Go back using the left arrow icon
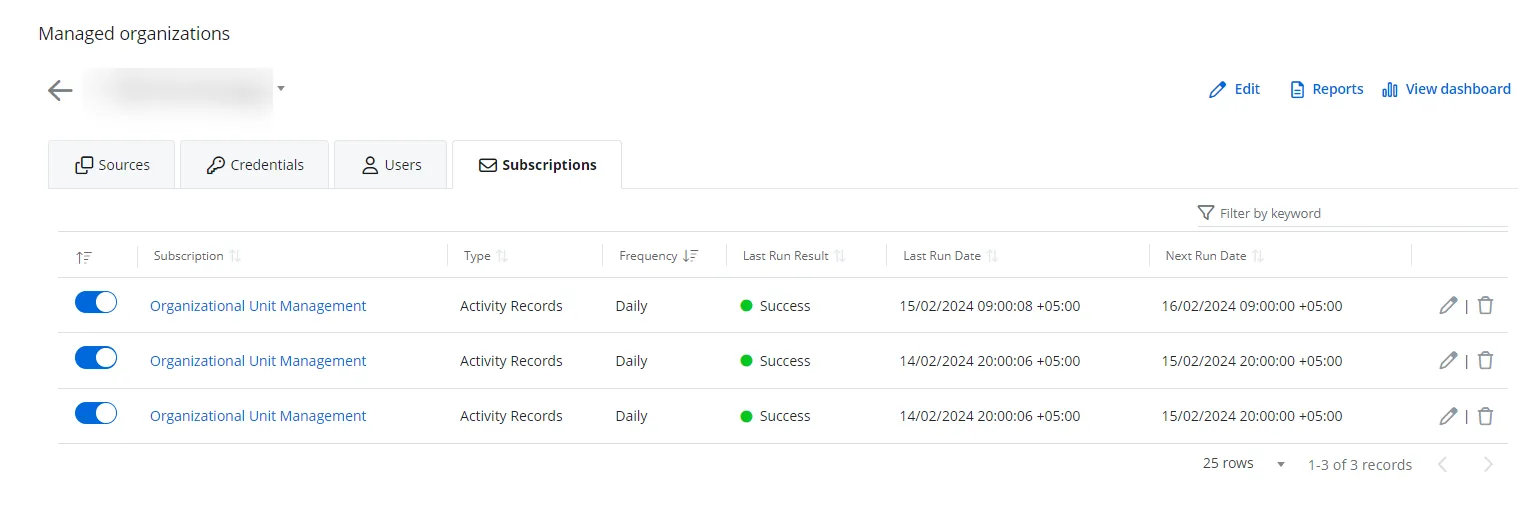The height and width of the screenshot is (506, 1536). click(x=60, y=90)
